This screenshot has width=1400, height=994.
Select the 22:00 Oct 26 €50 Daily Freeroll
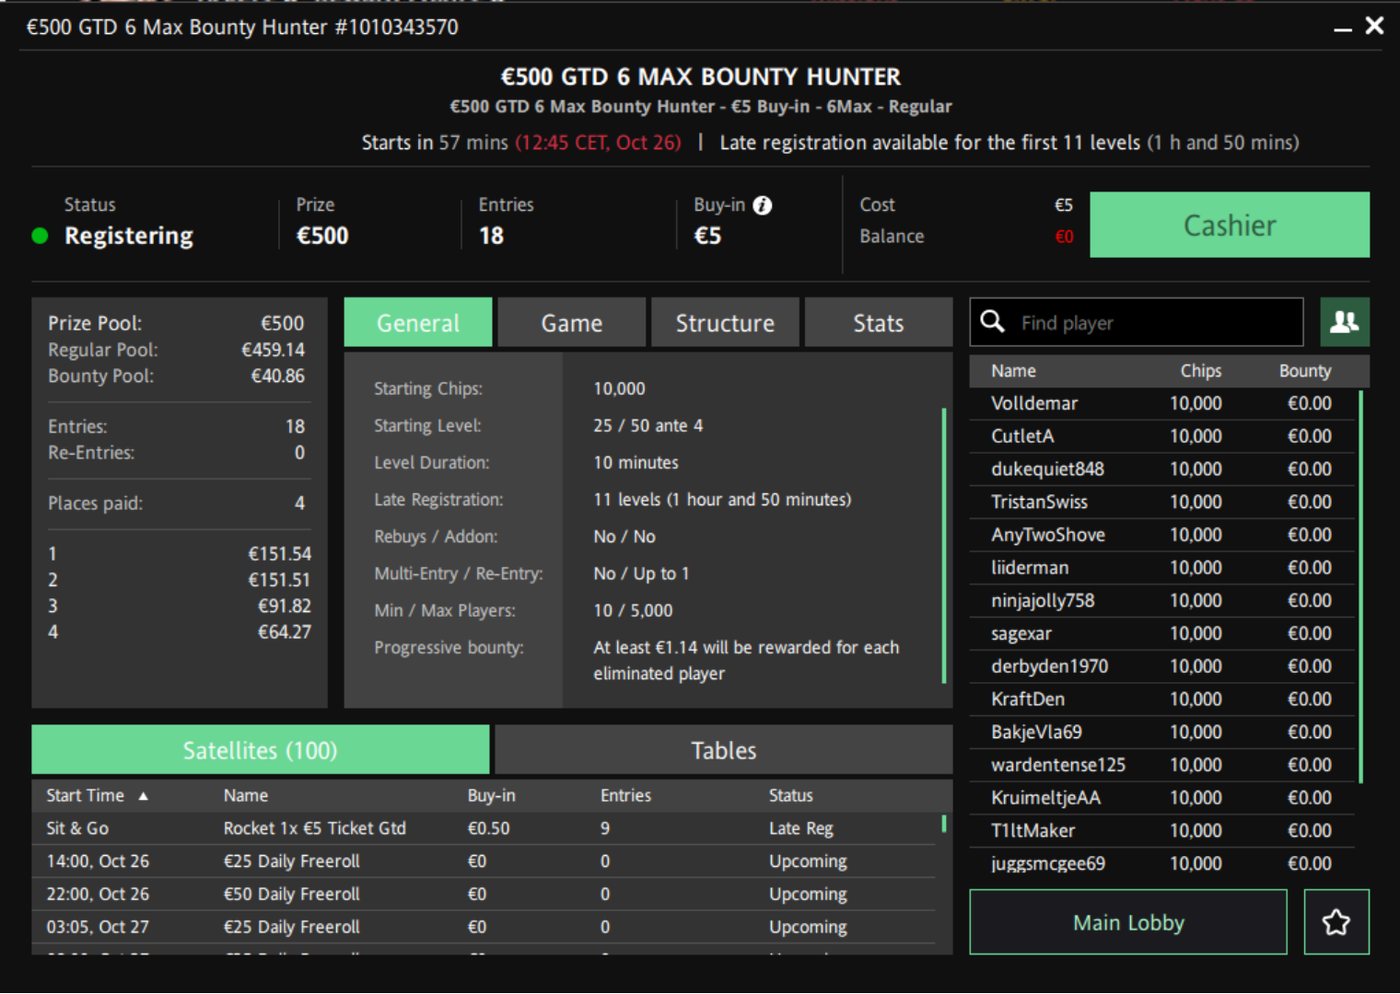pos(484,894)
